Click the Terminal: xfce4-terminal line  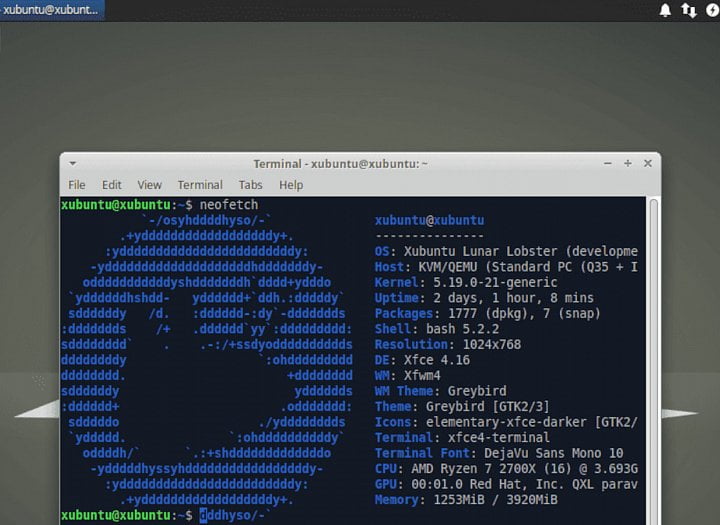pos(462,438)
